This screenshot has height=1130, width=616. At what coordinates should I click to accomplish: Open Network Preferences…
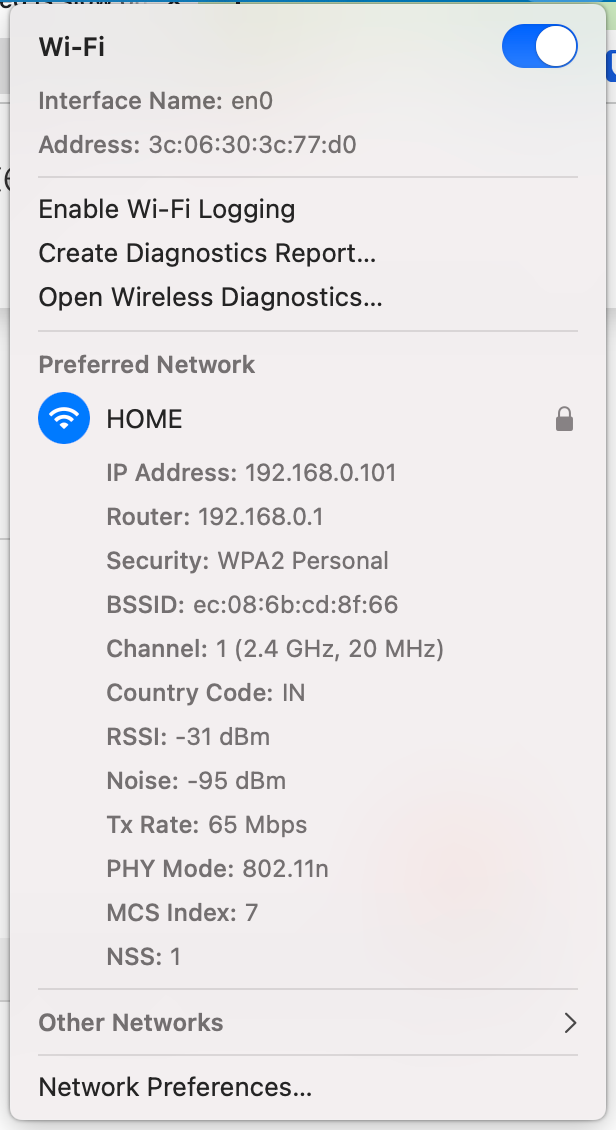(x=175, y=1087)
